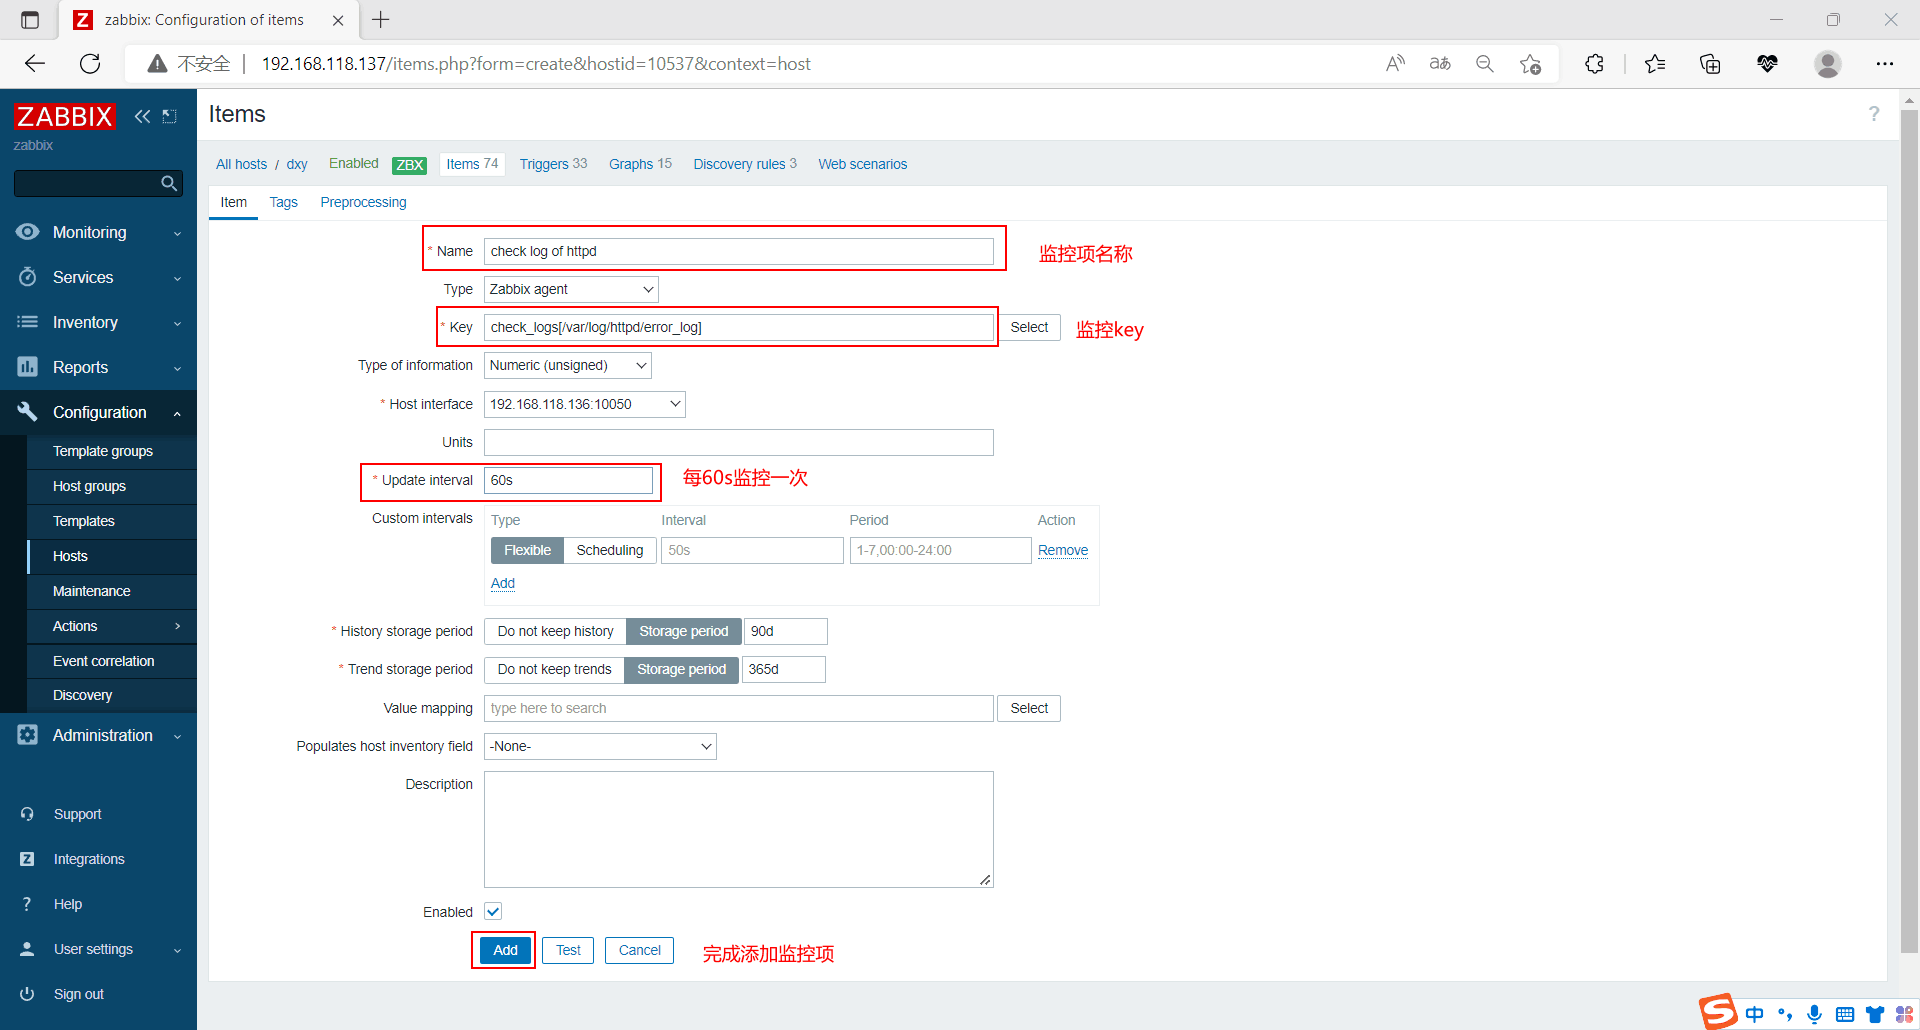Click the Key input field
The width and height of the screenshot is (1920, 1030).
[738, 327]
